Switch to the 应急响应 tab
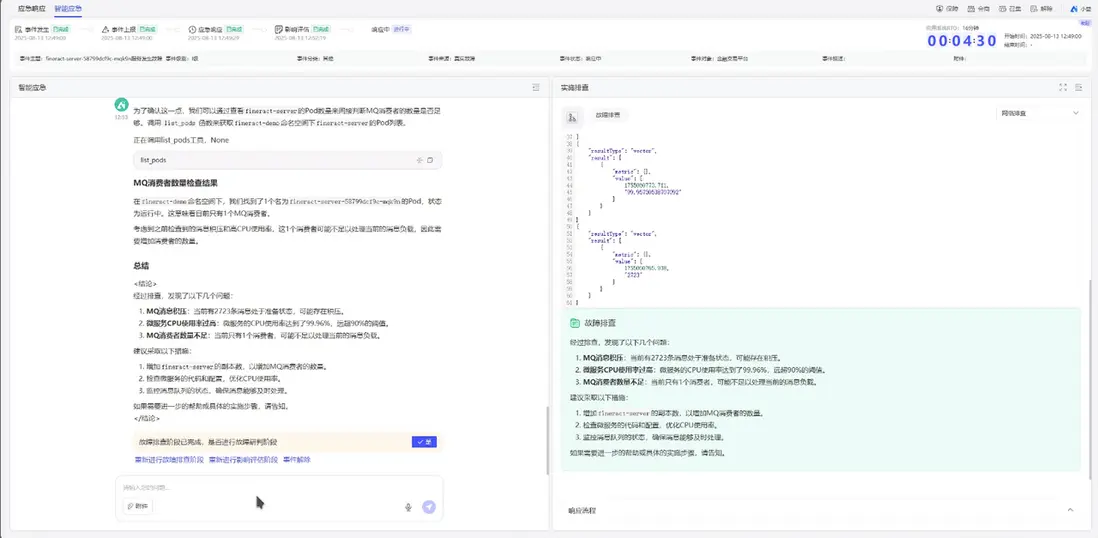1098x538 pixels. pos(31,8)
